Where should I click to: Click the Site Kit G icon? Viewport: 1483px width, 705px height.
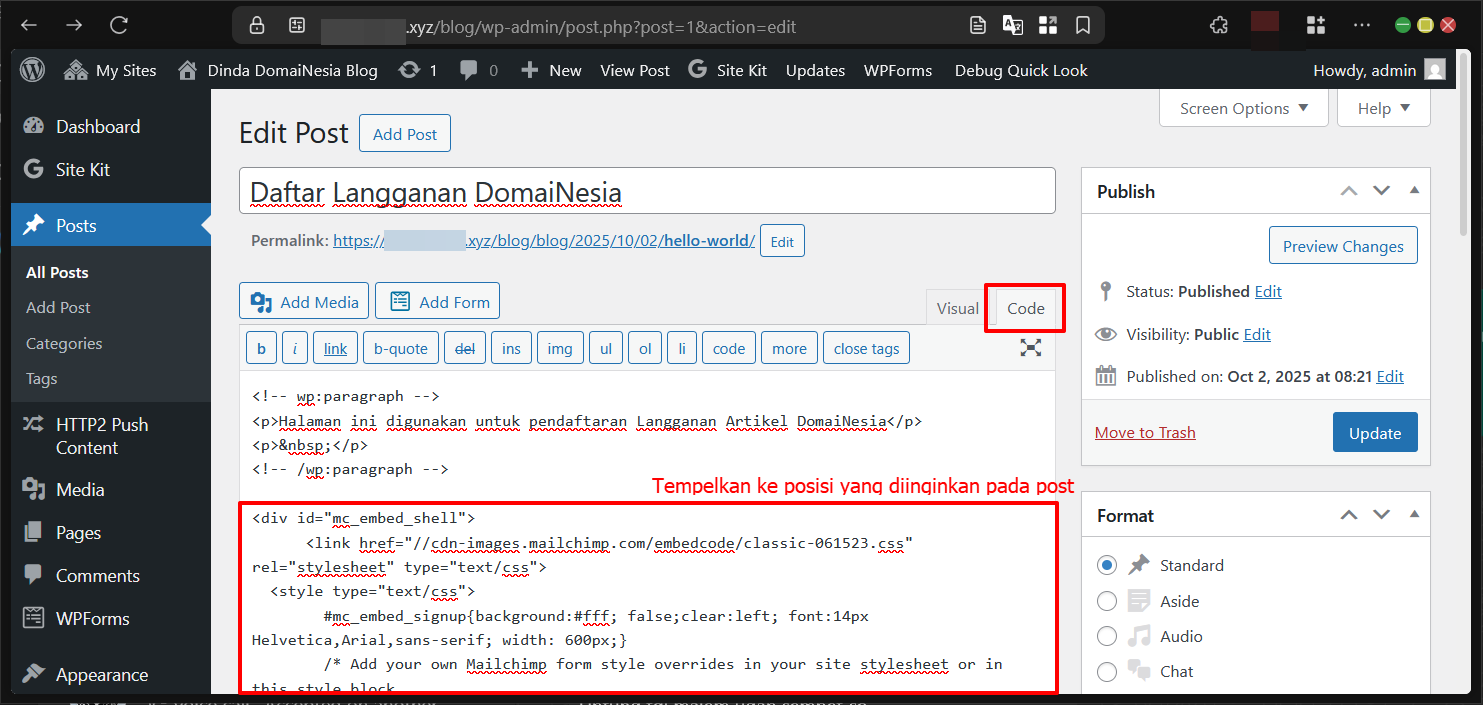tap(695, 70)
